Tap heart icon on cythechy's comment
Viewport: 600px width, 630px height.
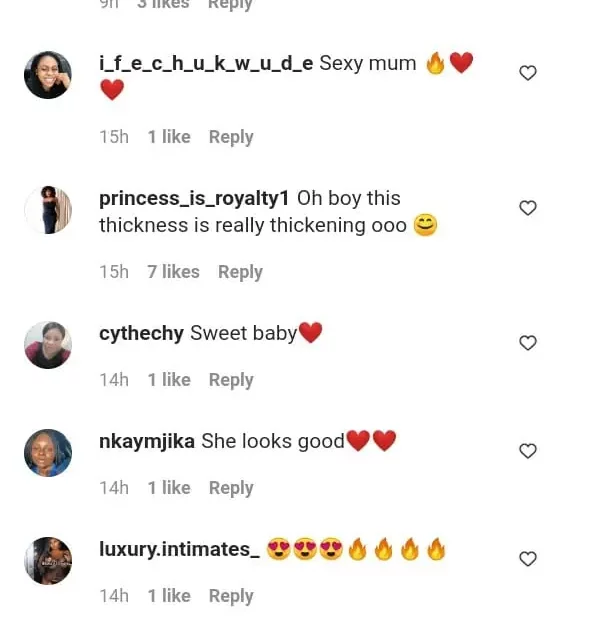click(528, 343)
